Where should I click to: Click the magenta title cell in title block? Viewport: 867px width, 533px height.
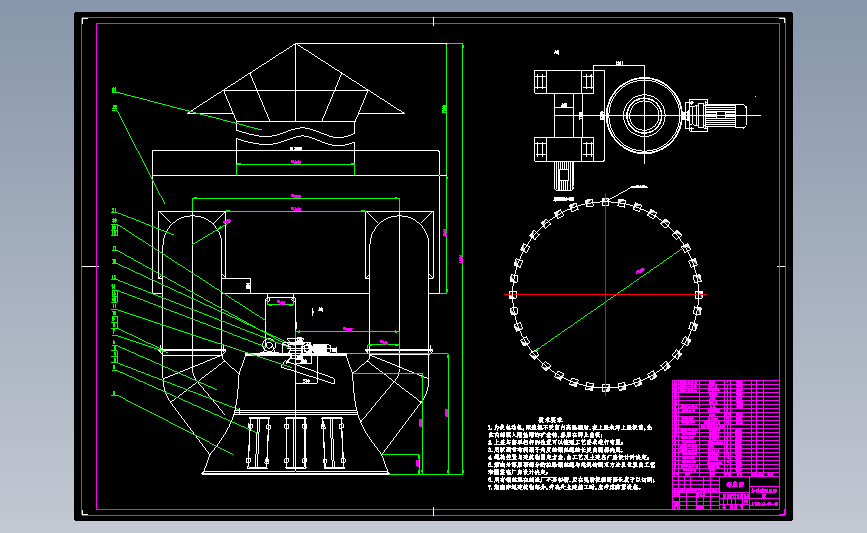[735, 484]
